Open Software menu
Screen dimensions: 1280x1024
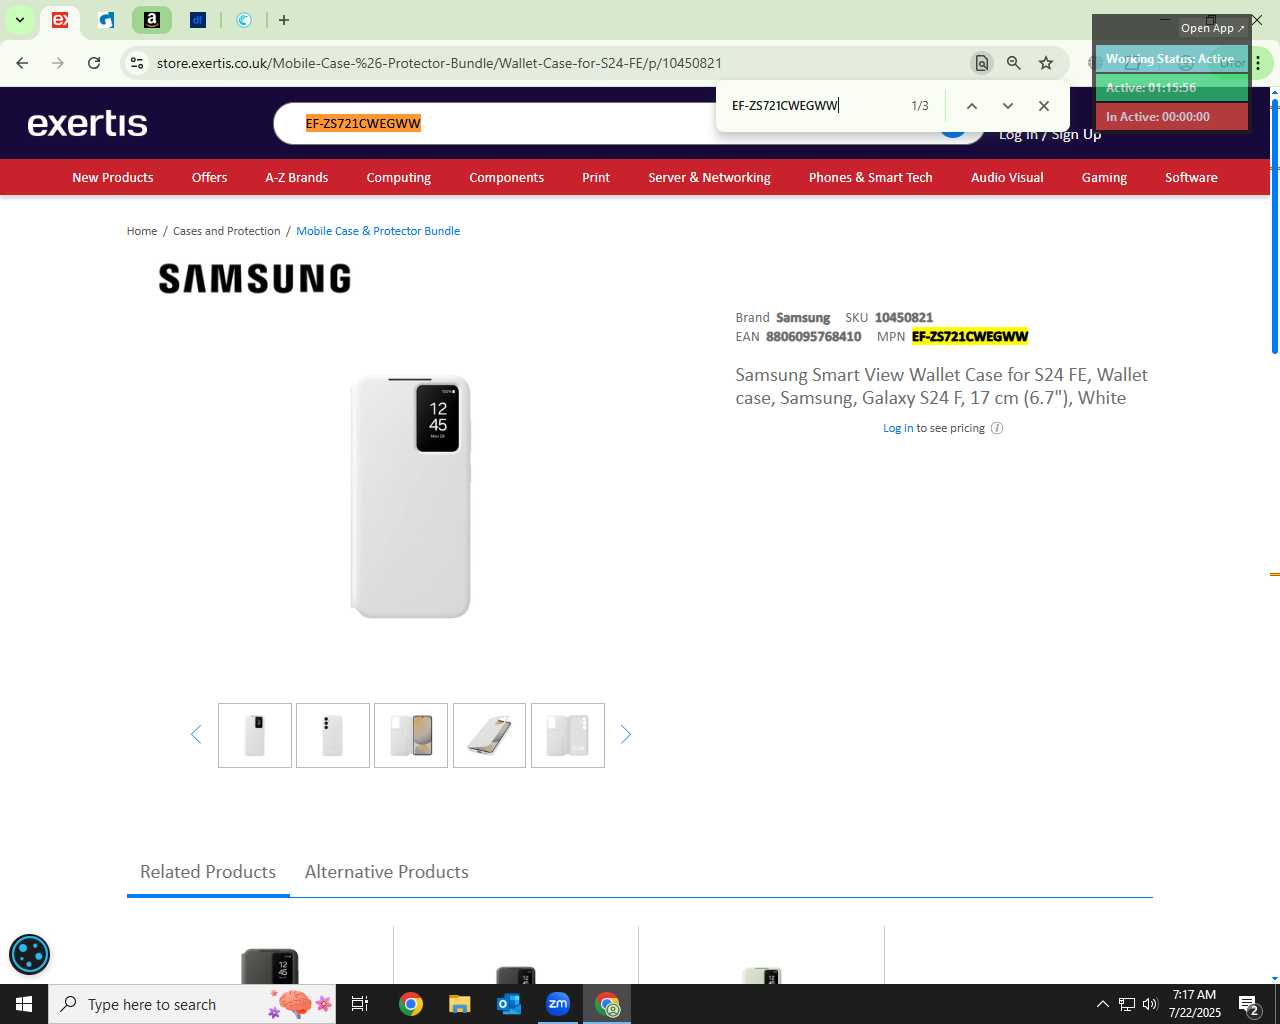point(1191,177)
